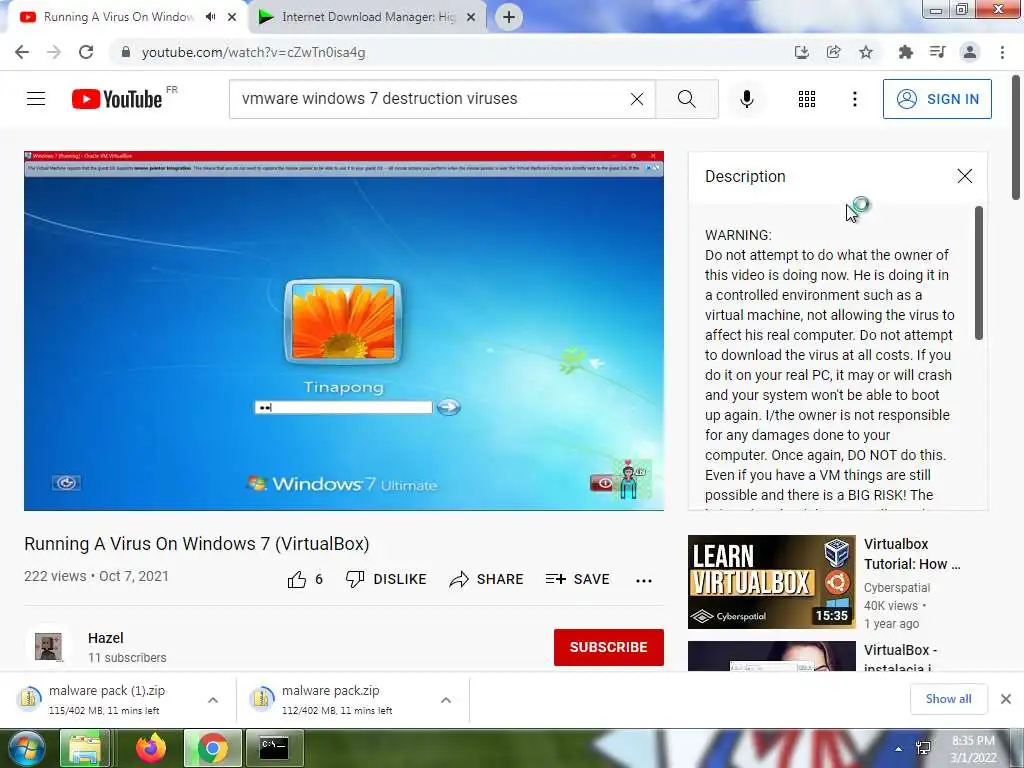Open the YouTube apps grid
Viewport: 1024px width, 768px height.
tap(807, 99)
